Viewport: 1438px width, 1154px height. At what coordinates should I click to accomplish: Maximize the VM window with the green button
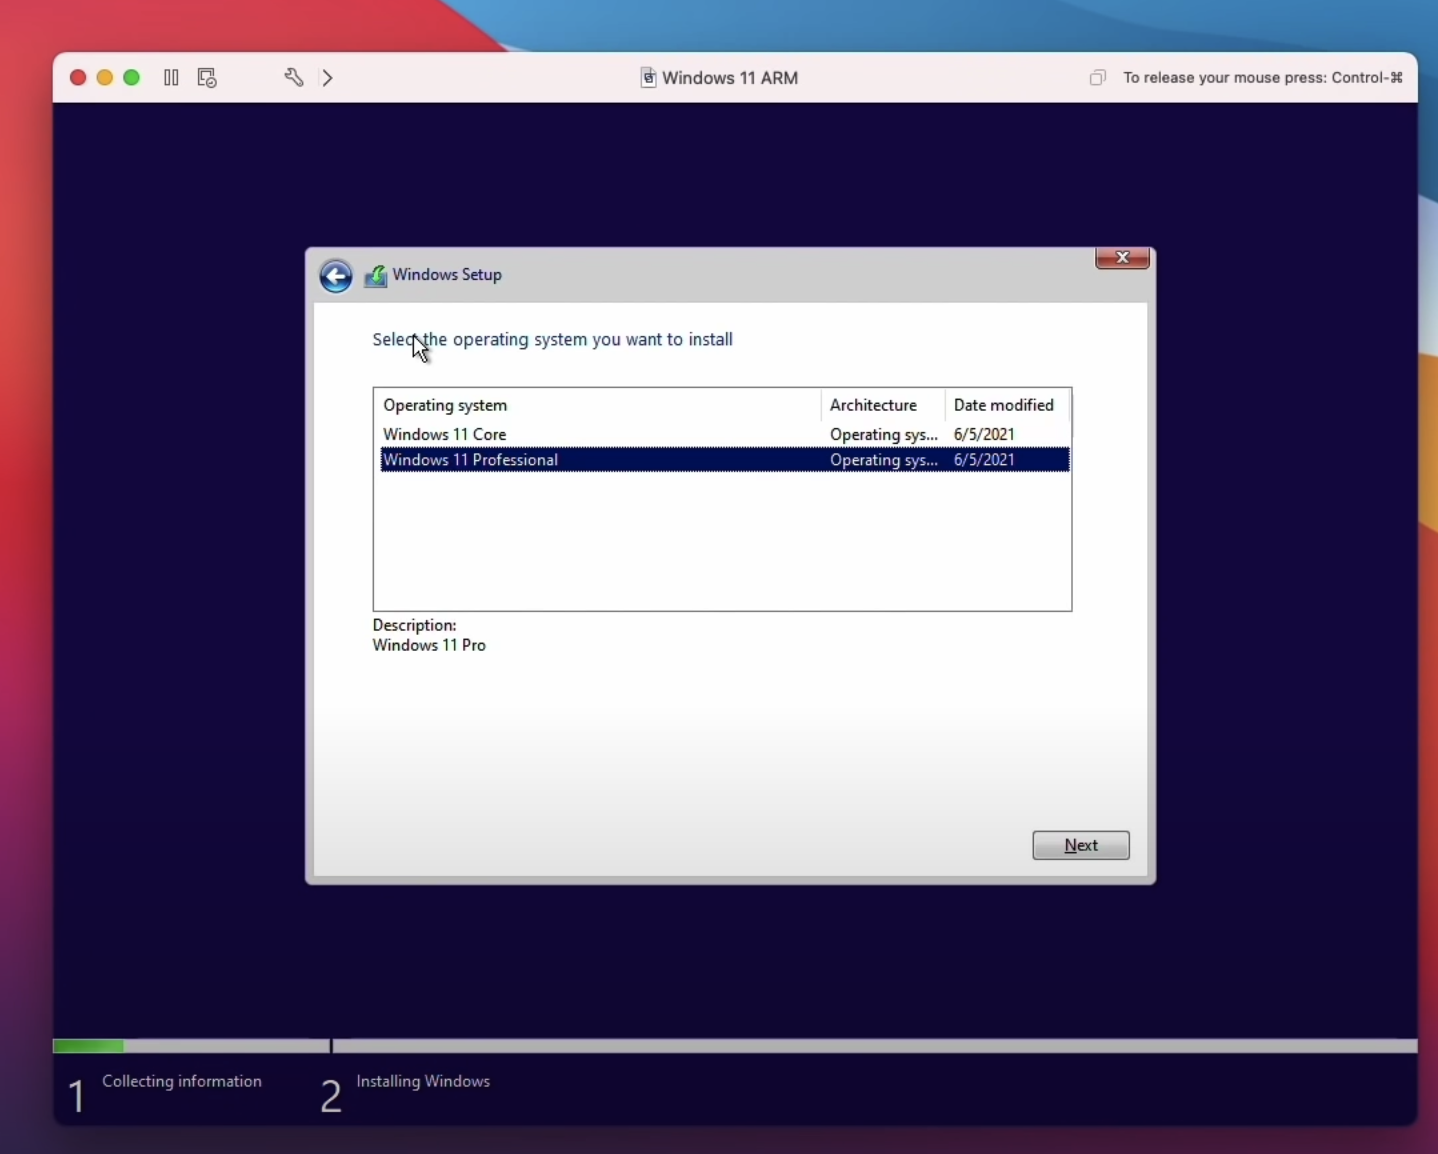(132, 77)
